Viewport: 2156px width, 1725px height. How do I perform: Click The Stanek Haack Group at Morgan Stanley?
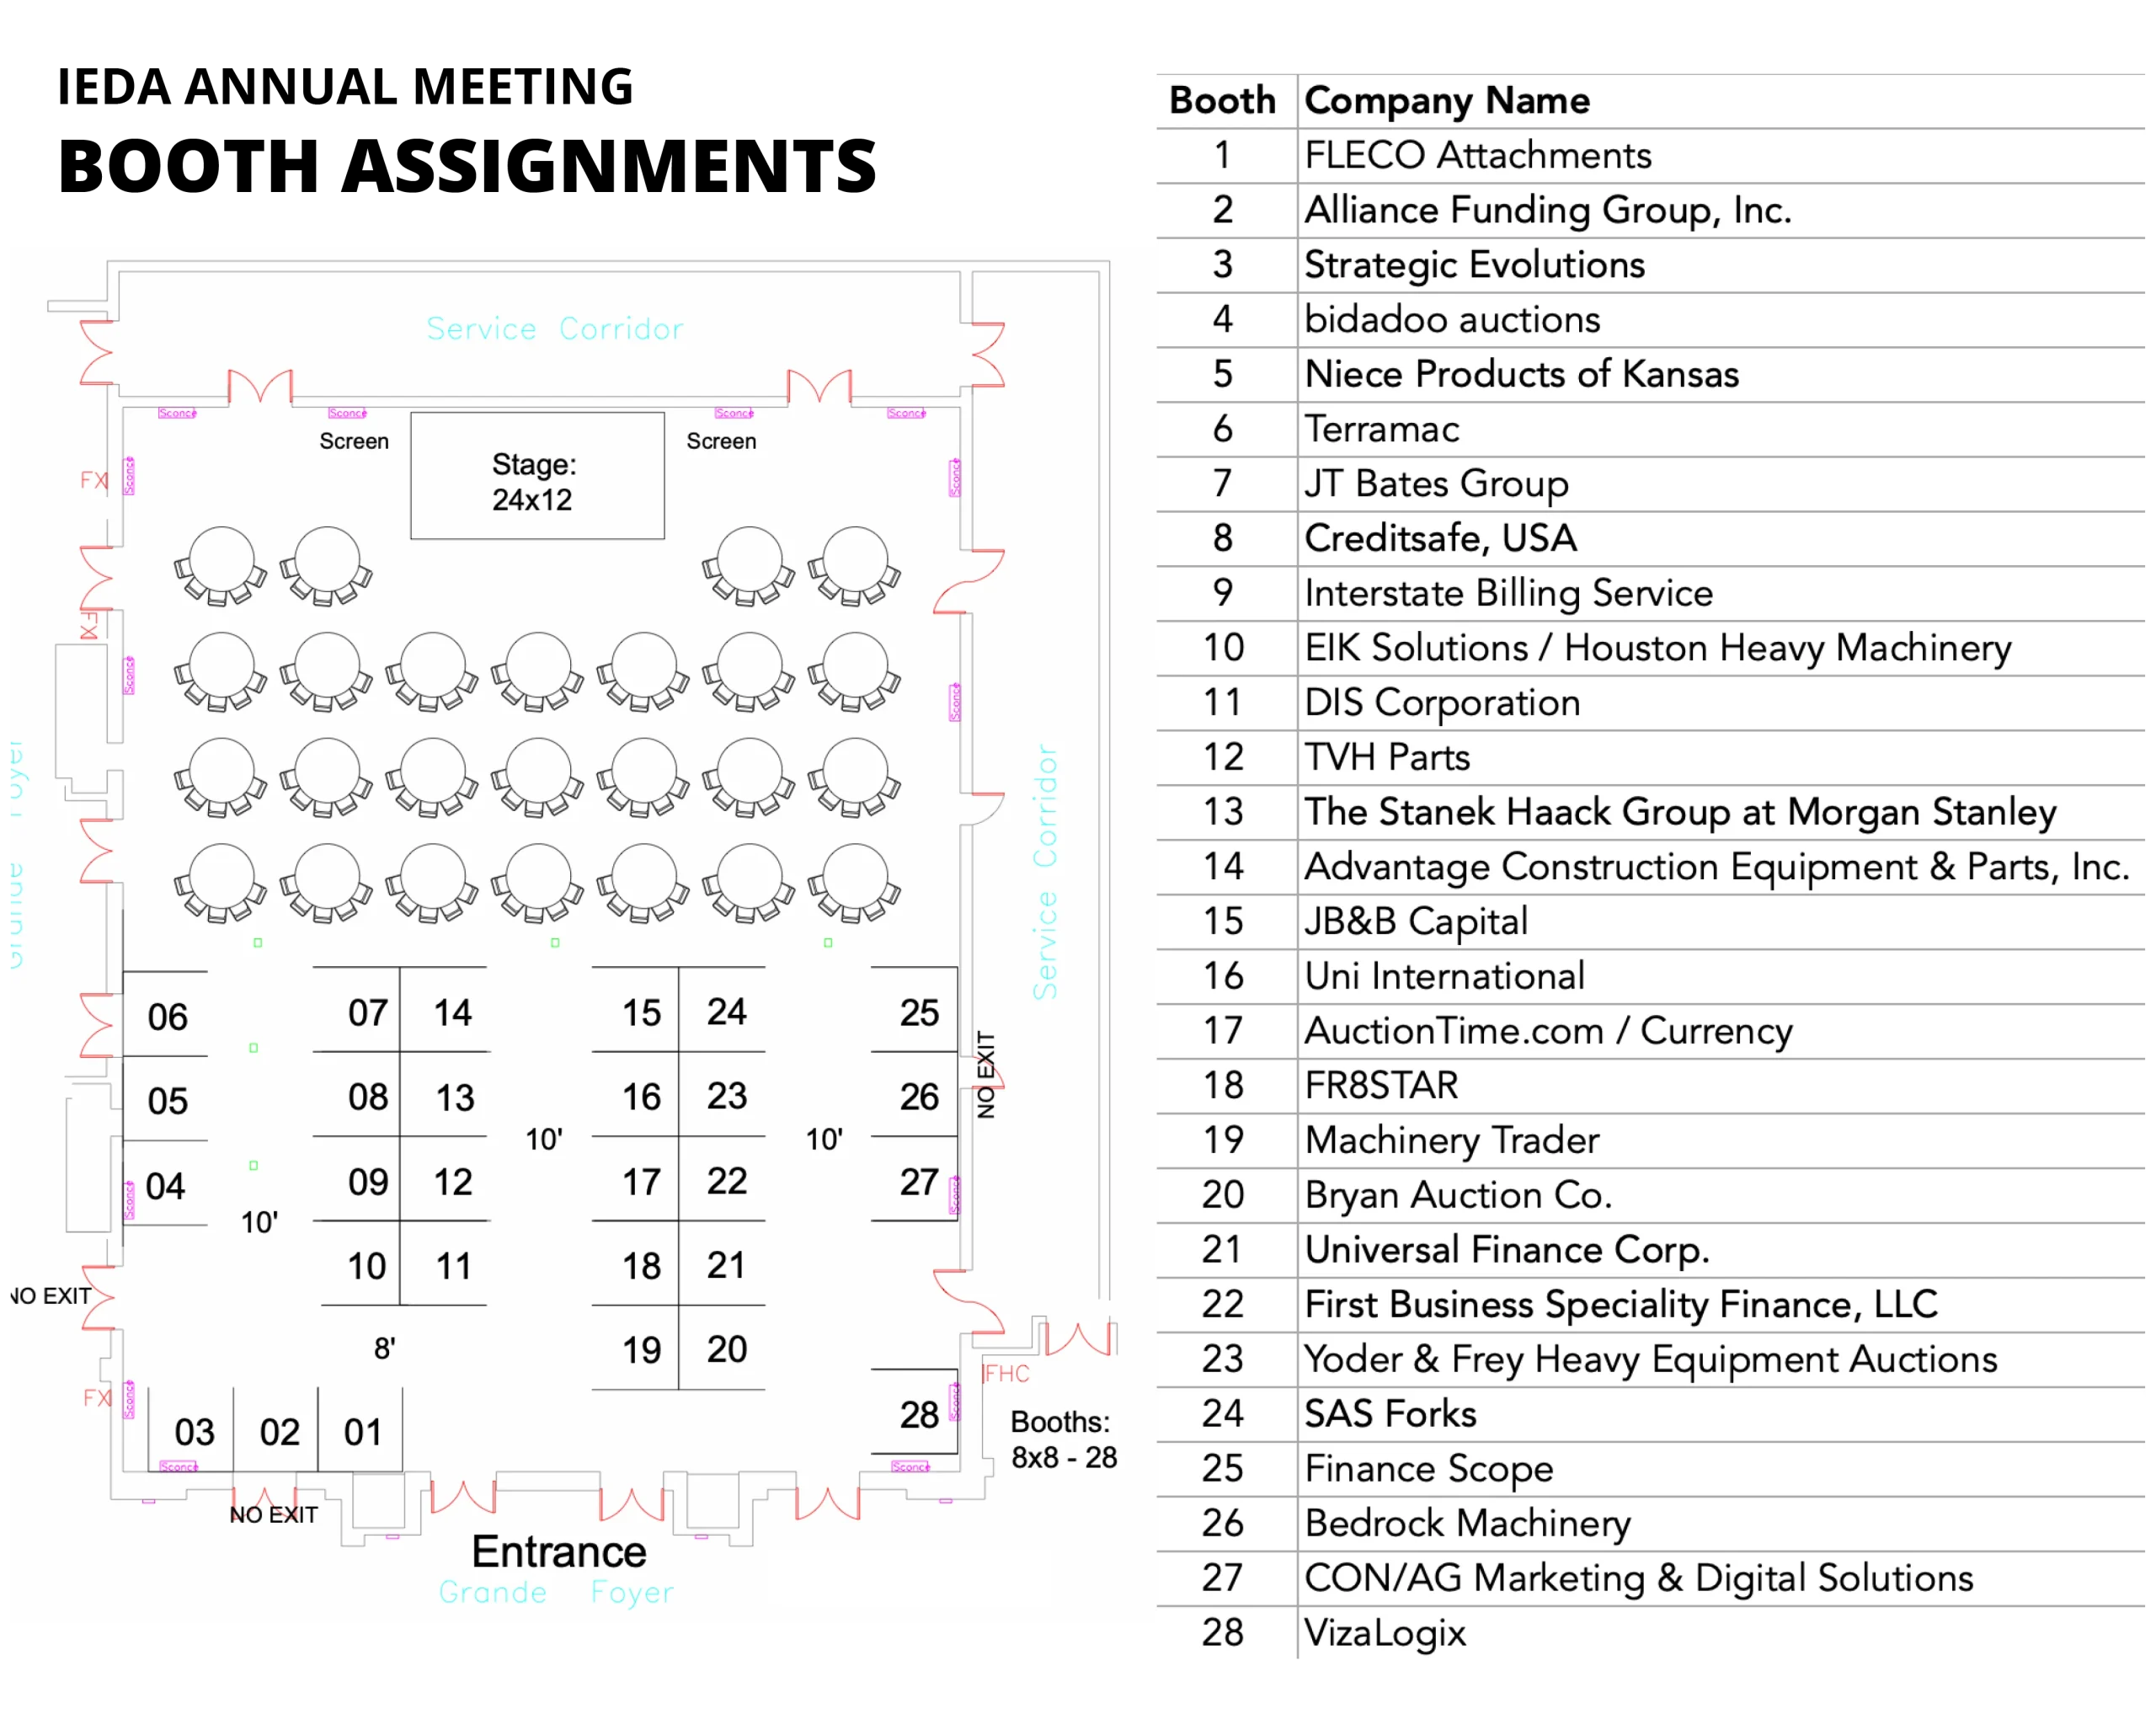coord(1680,812)
